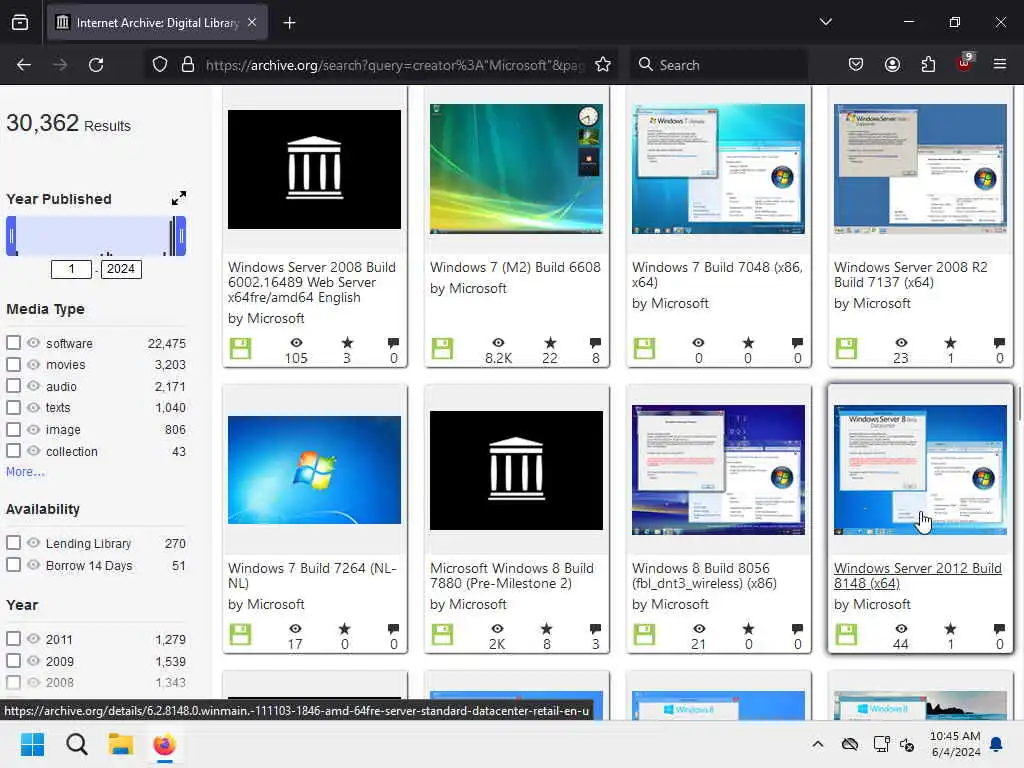Open the Windows 7 Build 7264 thumbnail image

click(x=314, y=470)
